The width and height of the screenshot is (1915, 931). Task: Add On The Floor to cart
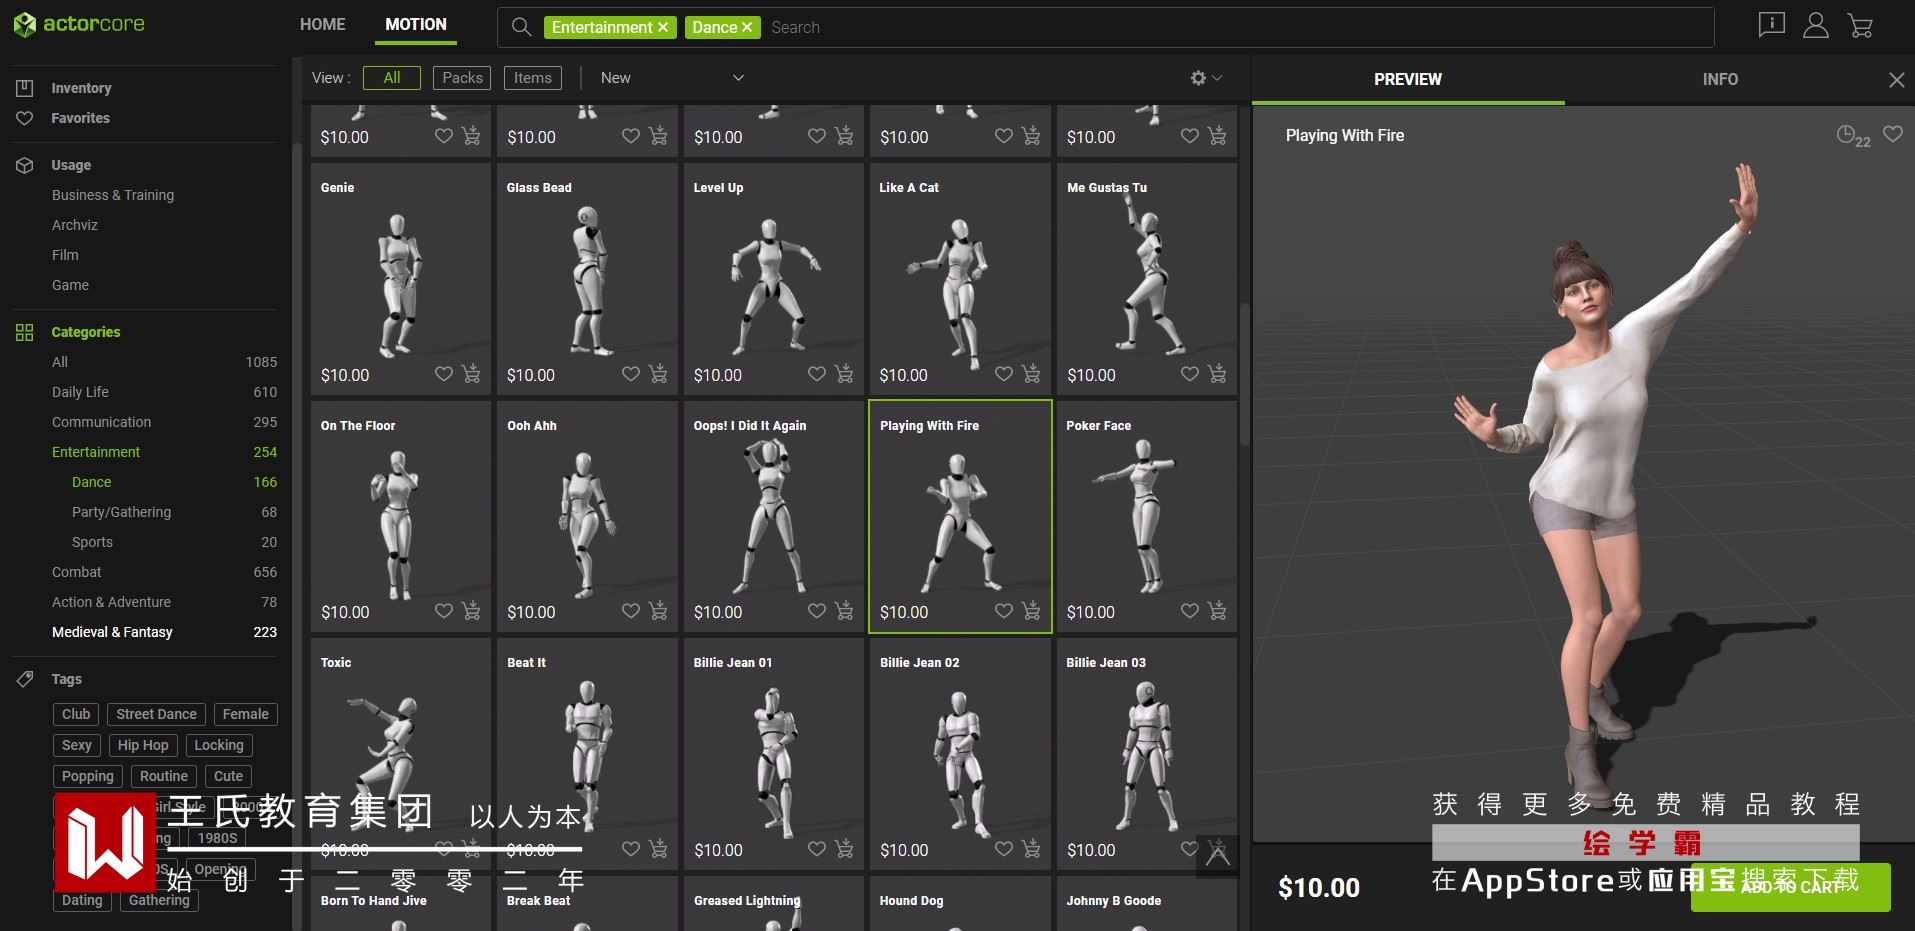[x=471, y=611]
